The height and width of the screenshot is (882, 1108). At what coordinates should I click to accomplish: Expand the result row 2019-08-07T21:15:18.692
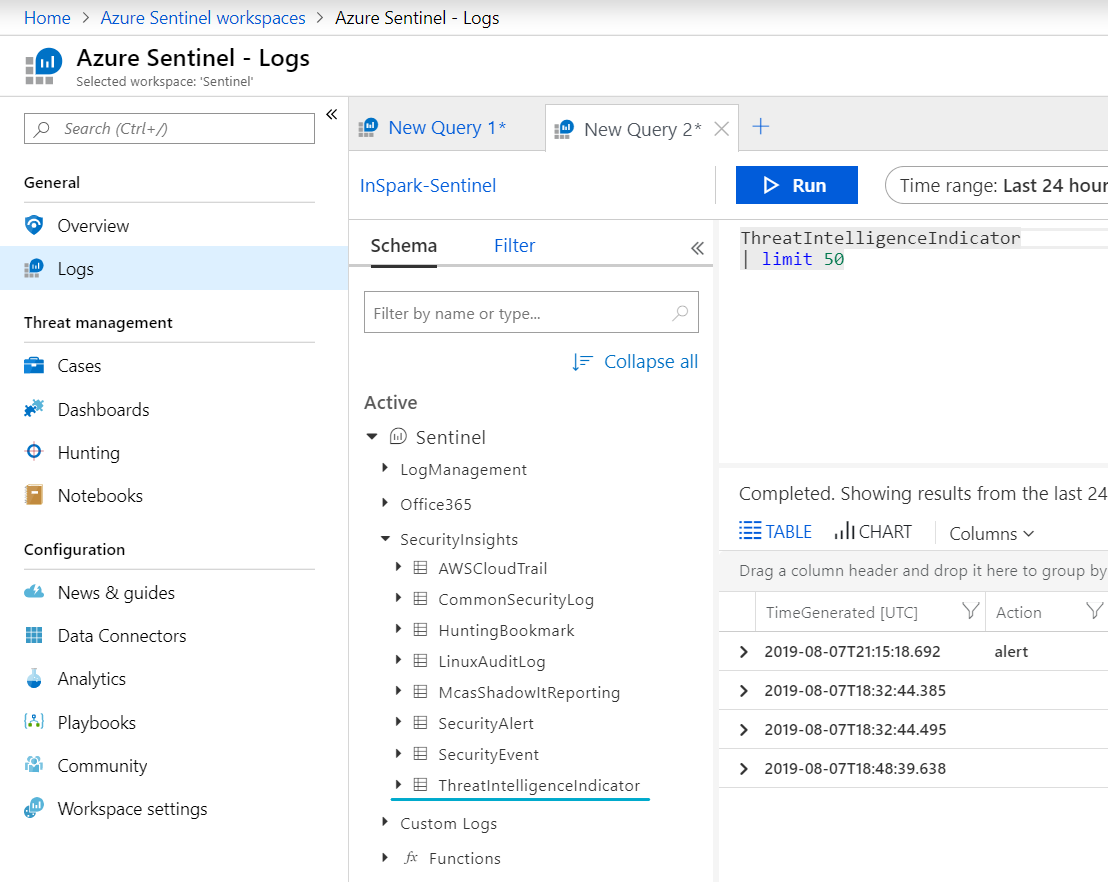point(743,652)
